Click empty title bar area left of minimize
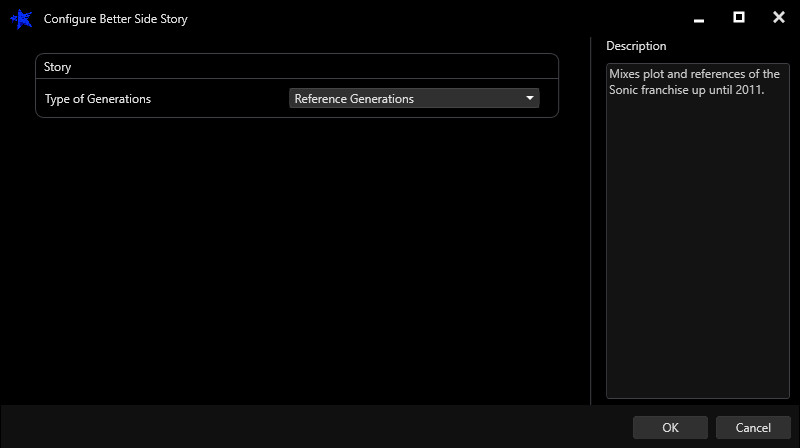 pos(450,18)
